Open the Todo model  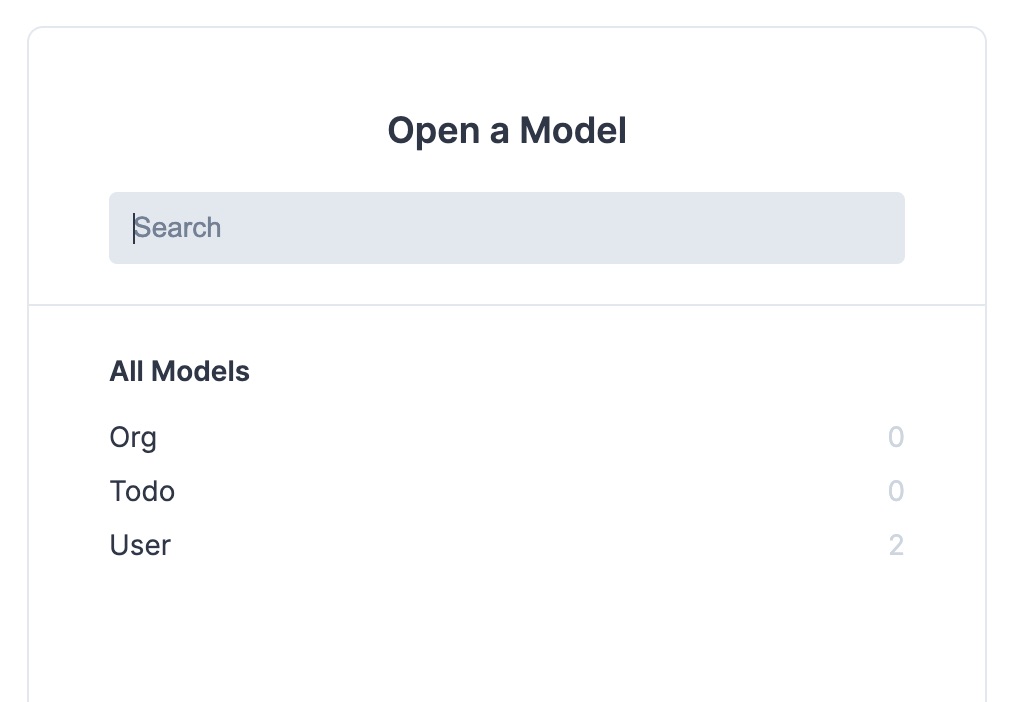click(142, 492)
